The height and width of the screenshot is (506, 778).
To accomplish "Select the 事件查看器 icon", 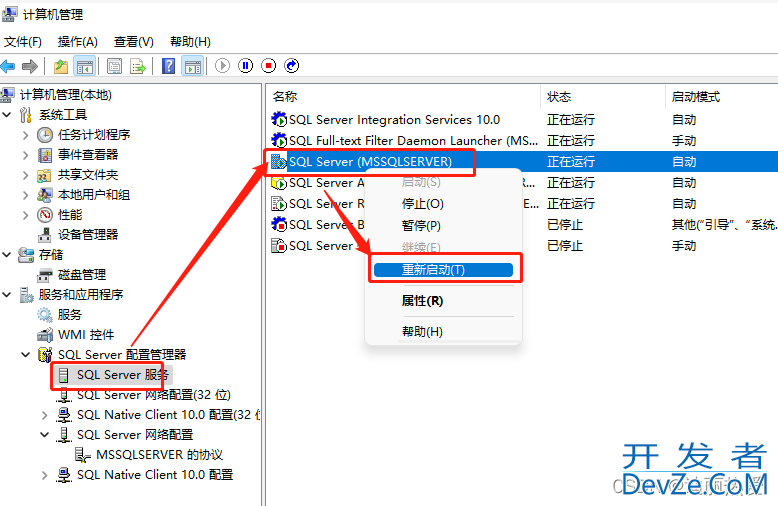I will click(45, 155).
